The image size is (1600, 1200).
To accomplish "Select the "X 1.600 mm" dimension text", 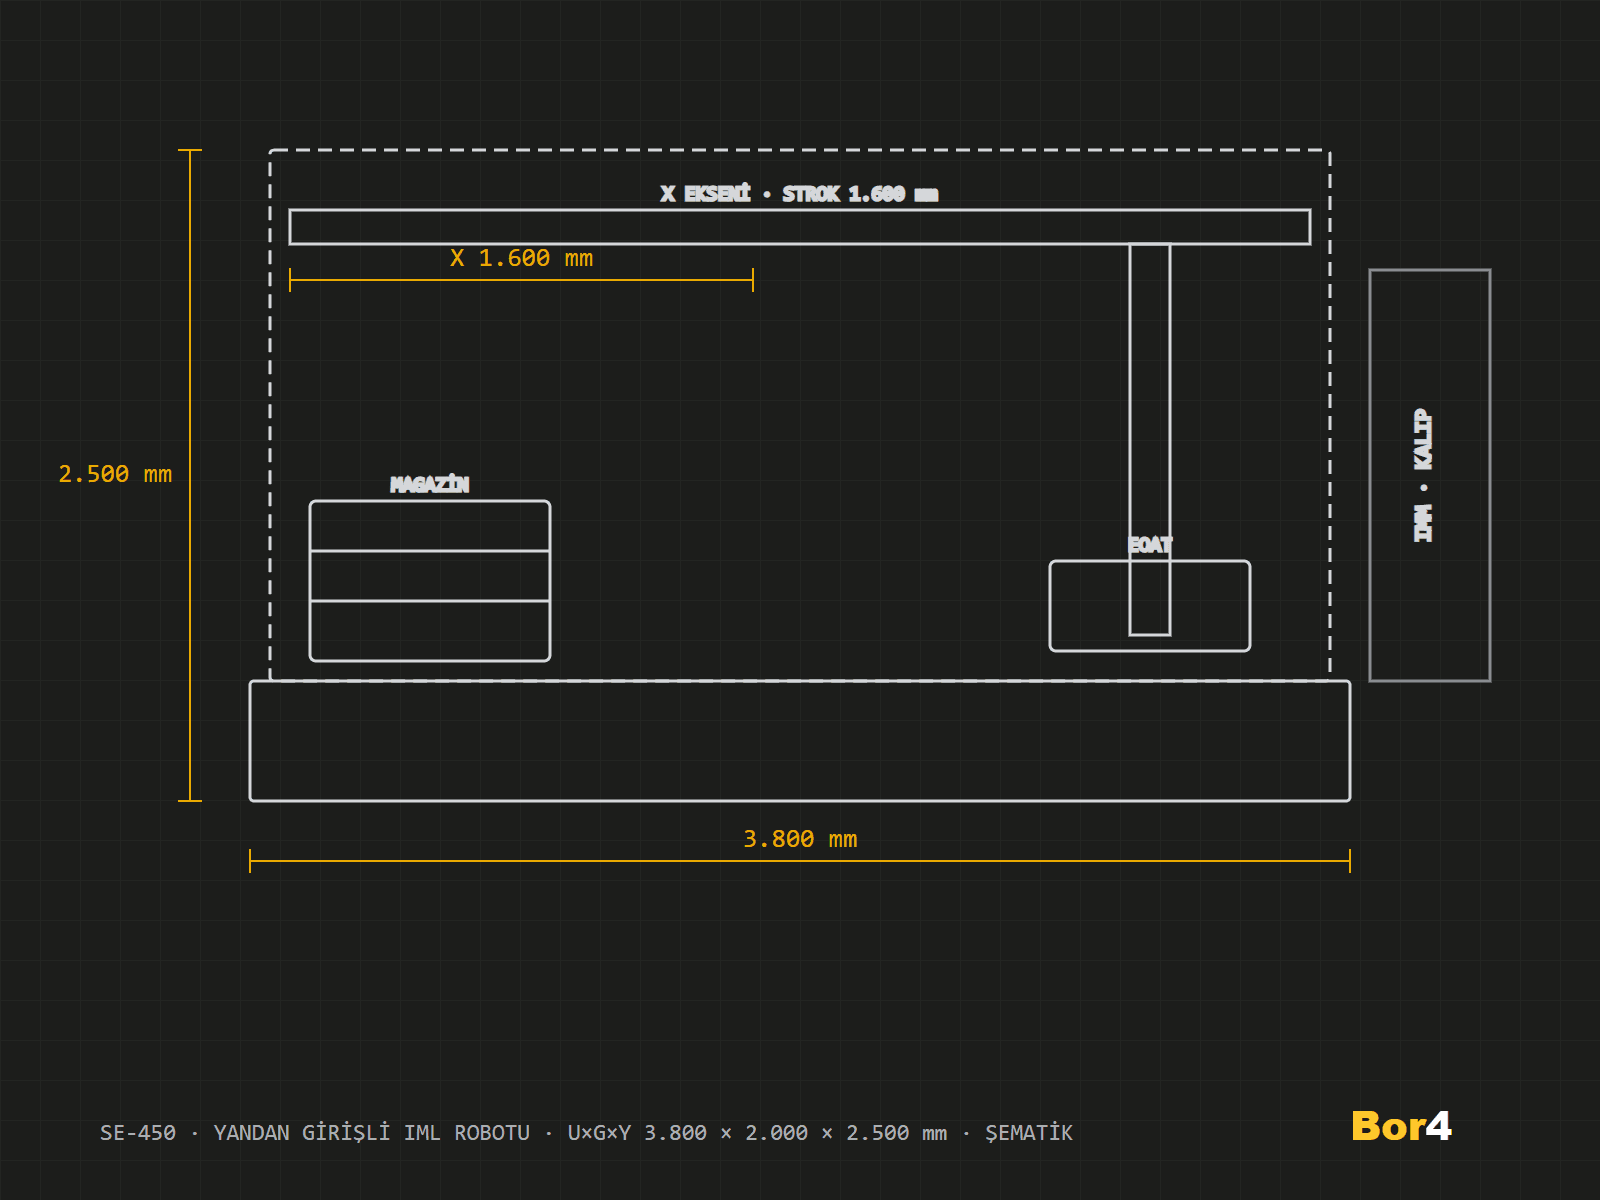I will (x=521, y=258).
